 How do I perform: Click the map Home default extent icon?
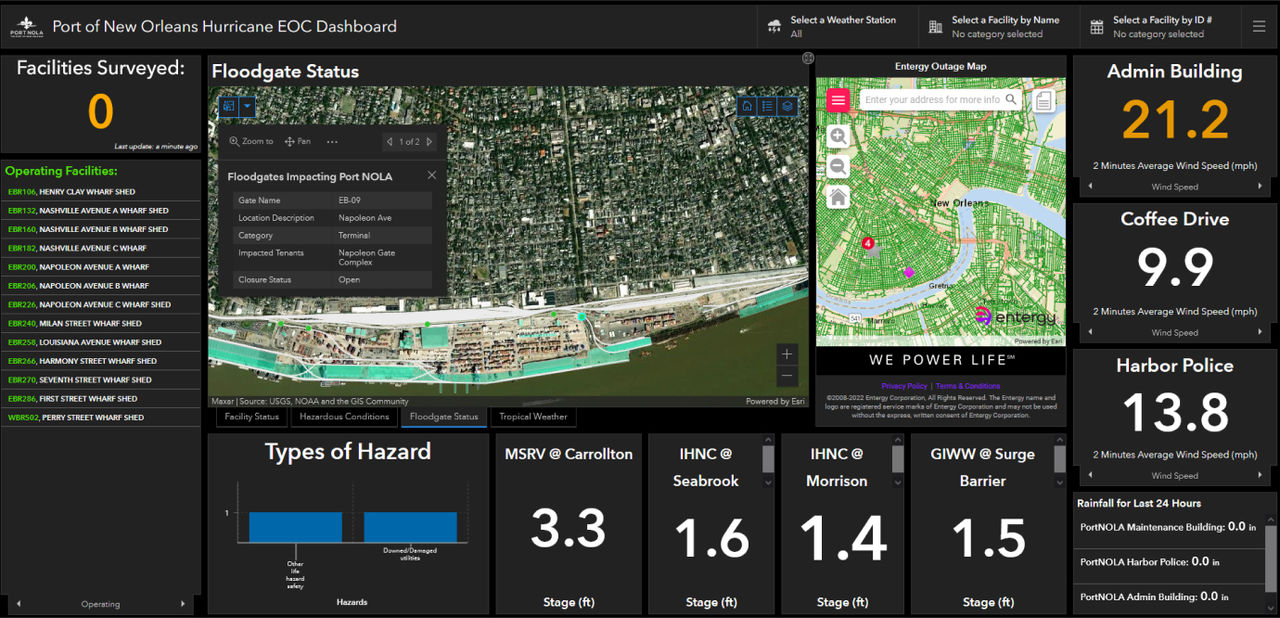pos(747,106)
